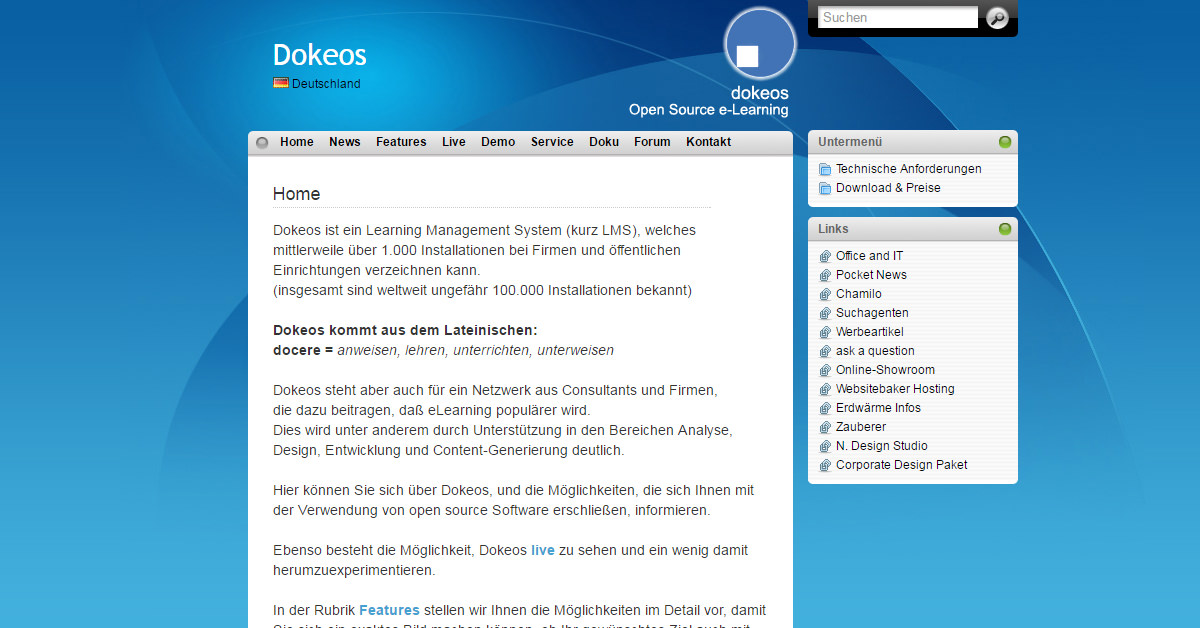Click the grey bullet in navigation bar
The height and width of the screenshot is (628, 1200).
[262, 143]
